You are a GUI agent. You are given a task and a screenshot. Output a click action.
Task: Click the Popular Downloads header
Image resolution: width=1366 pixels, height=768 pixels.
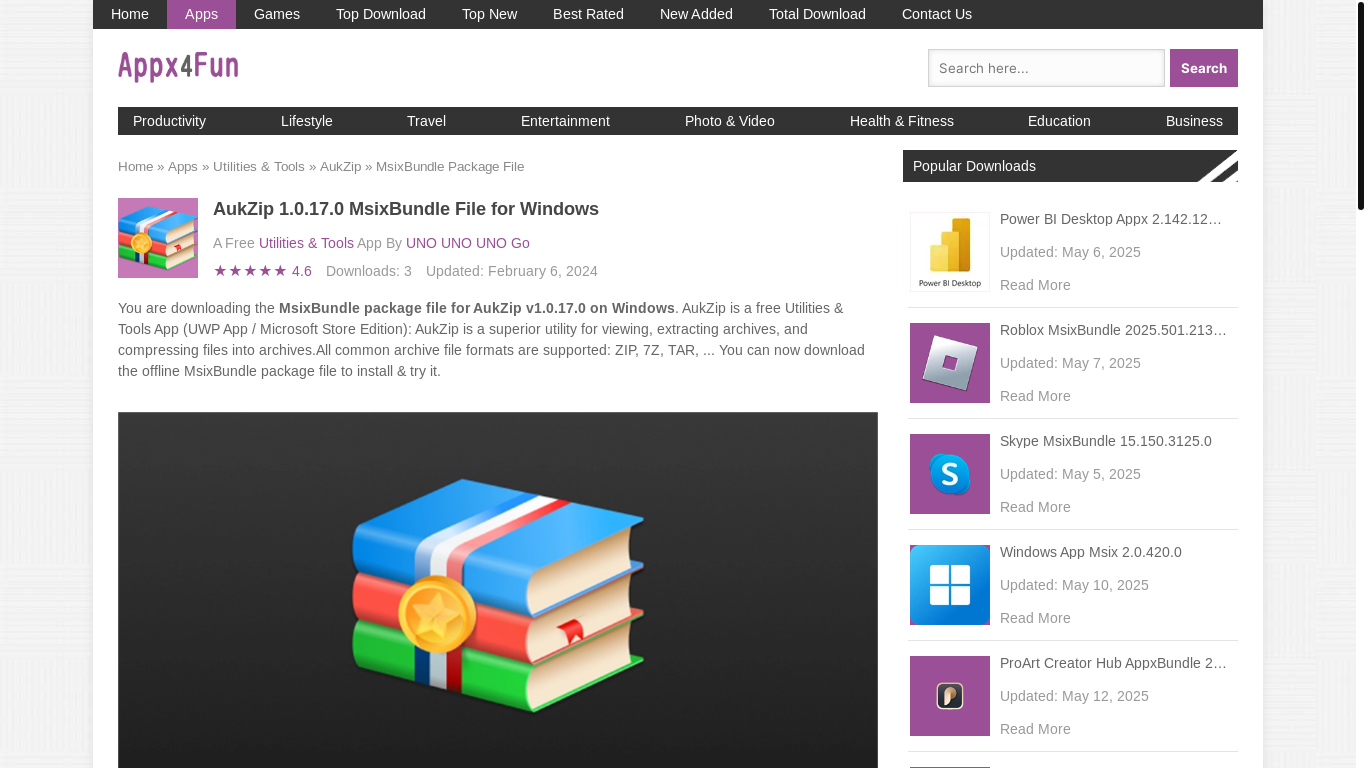(x=1070, y=166)
